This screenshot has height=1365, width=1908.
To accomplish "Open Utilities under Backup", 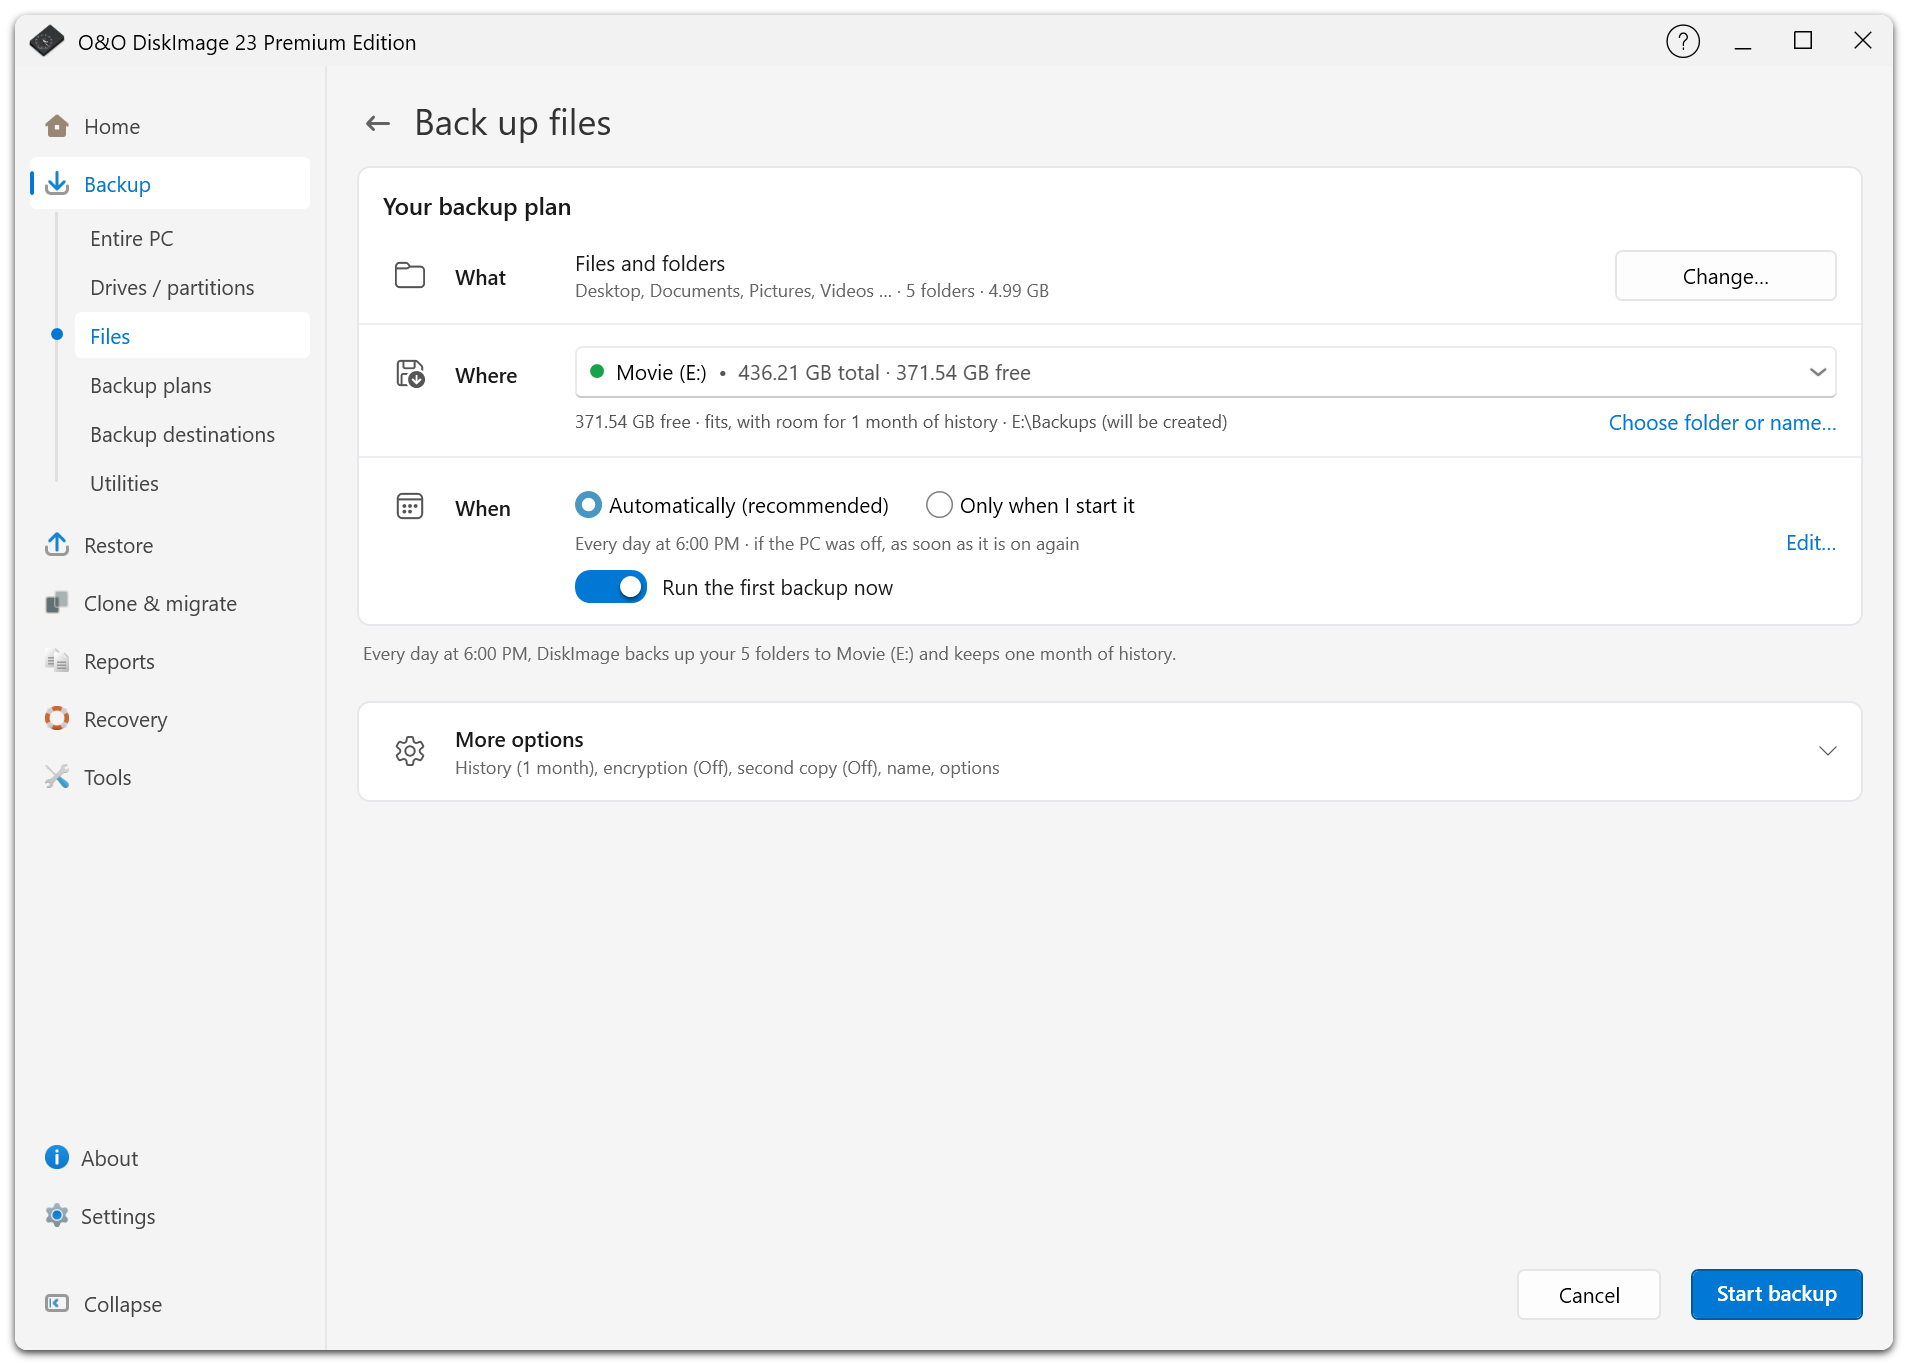I will (124, 483).
